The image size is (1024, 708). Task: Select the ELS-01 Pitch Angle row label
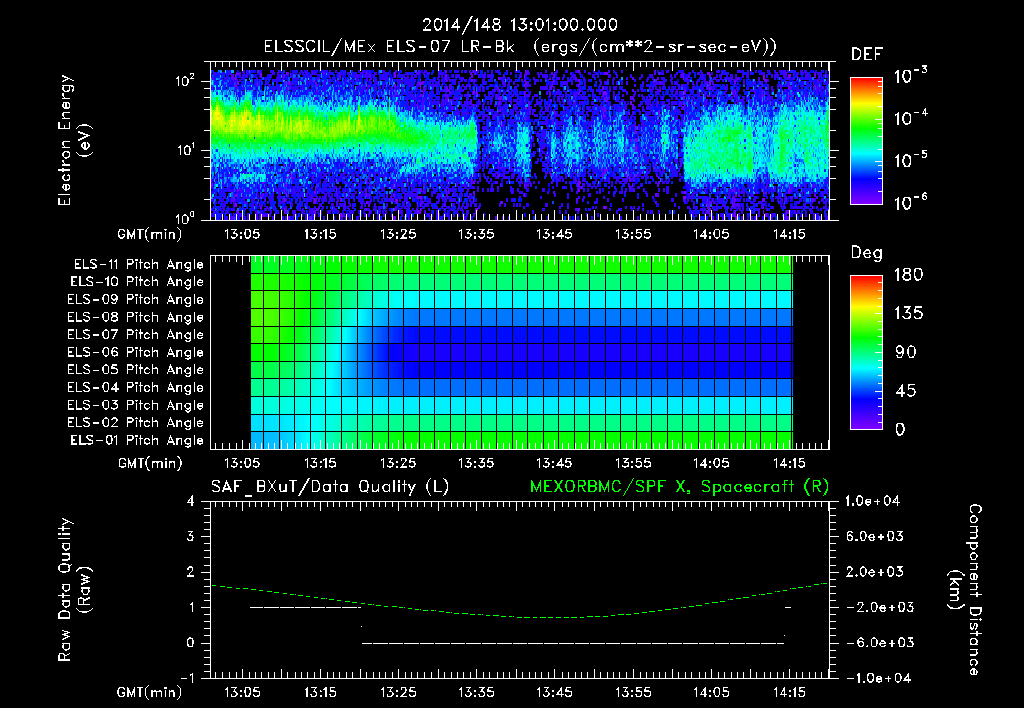137,440
